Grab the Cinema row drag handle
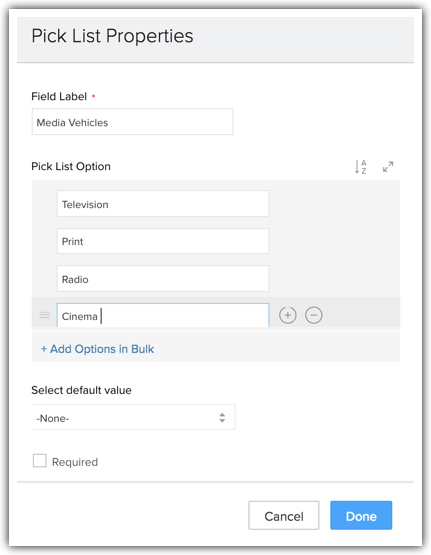This screenshot has height=555, width=431. pyautogui.click(x=45, y=315)
